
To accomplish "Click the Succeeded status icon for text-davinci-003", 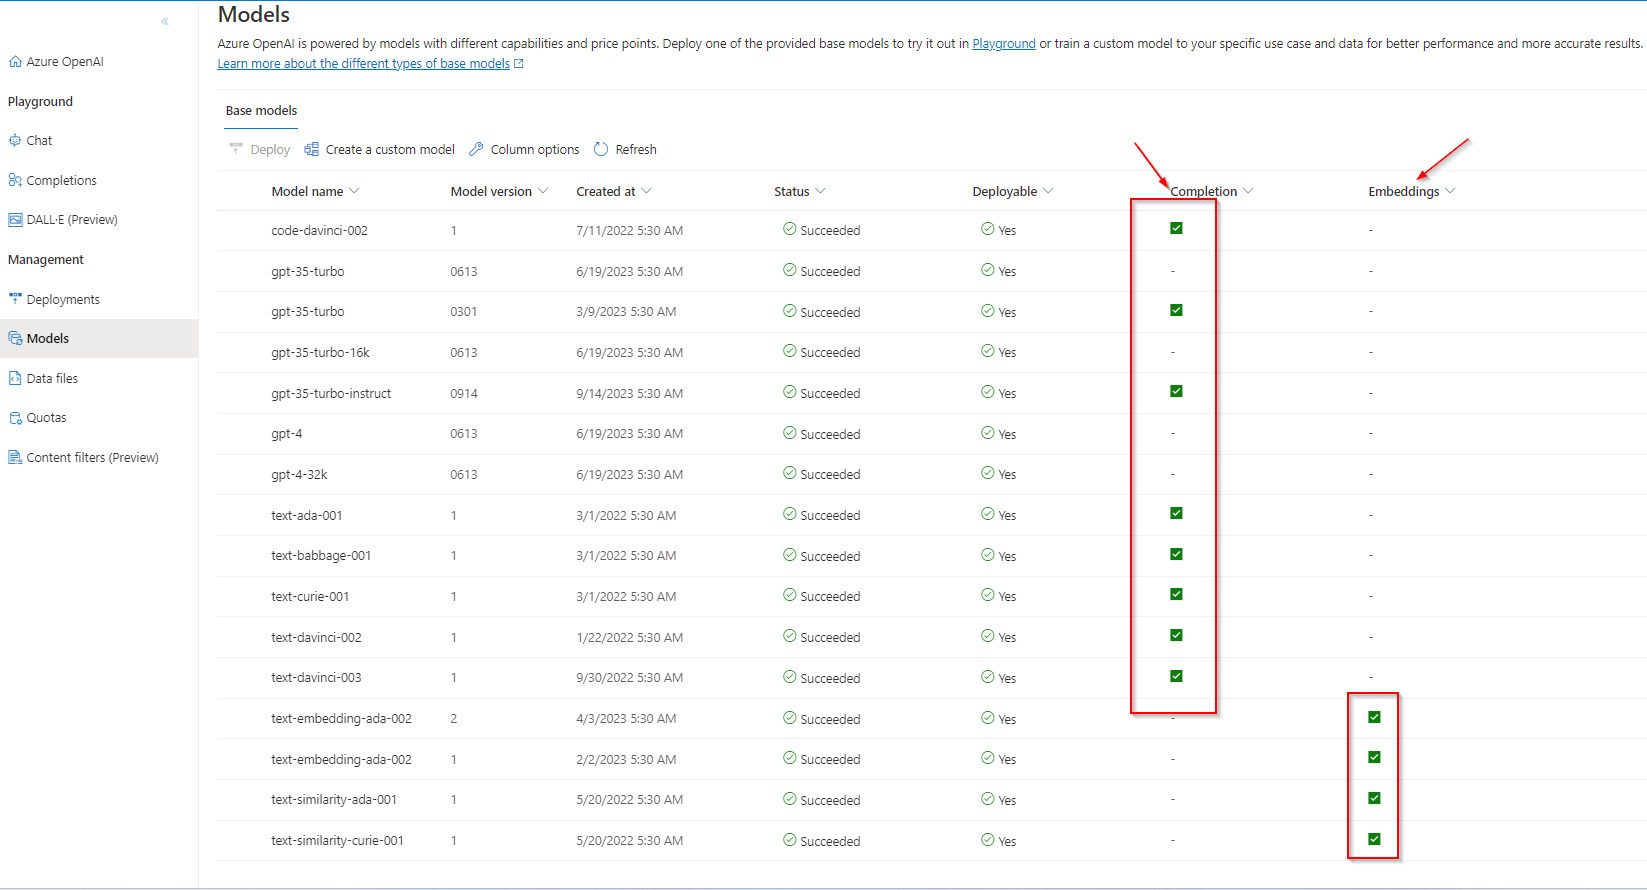I will pyautogui.click(x=790, y=677).
